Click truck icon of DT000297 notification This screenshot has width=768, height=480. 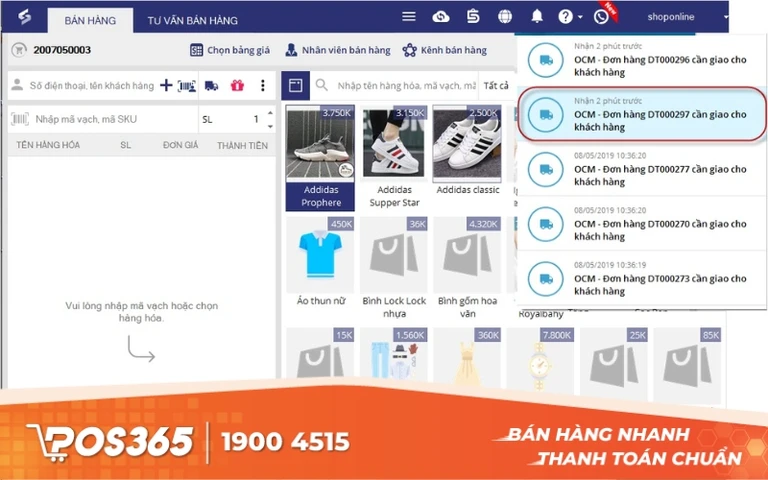(x=546, y=115)
